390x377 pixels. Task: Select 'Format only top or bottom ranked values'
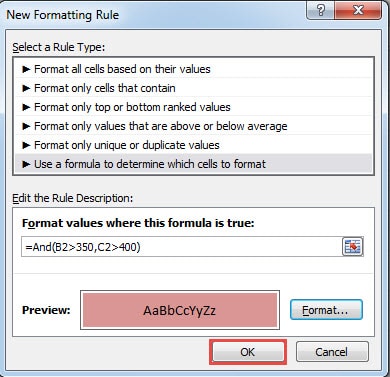(x=132, y=107)
